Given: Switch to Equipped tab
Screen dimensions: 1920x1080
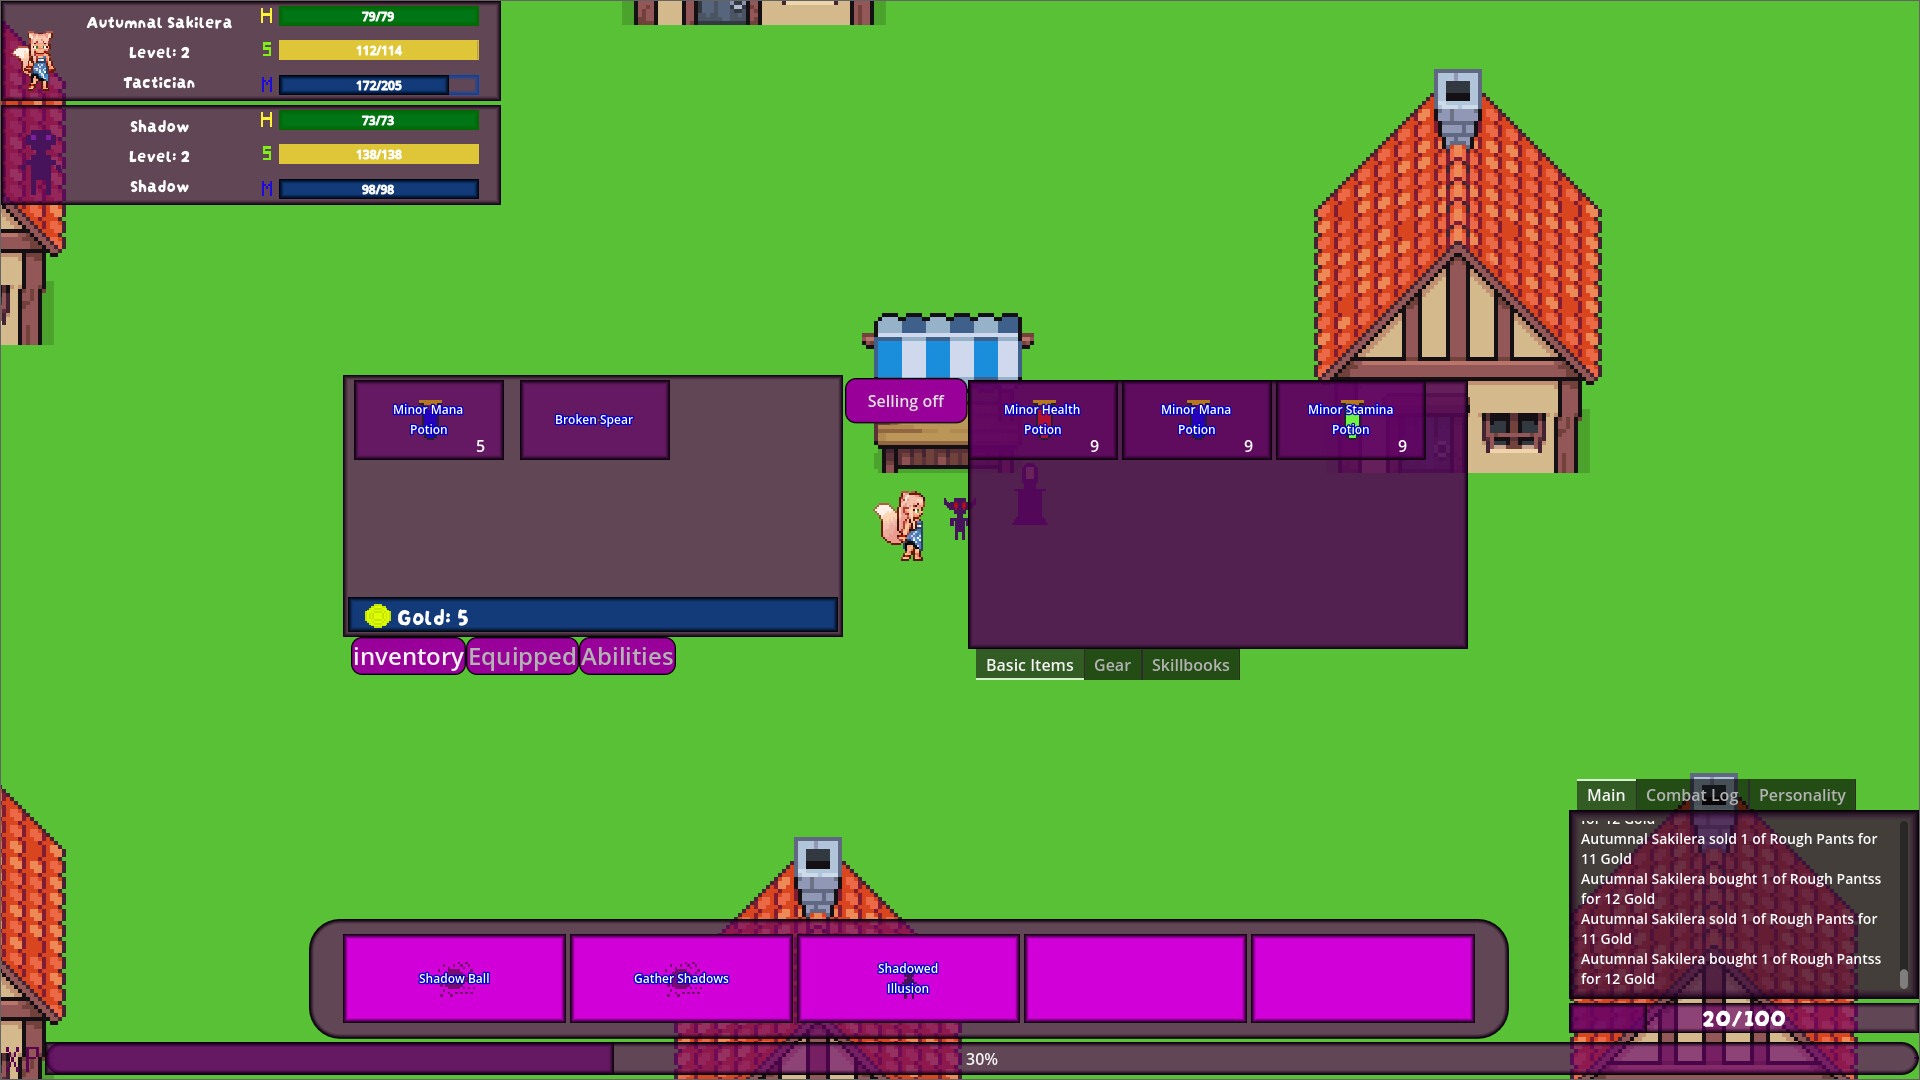Looking at the screenshot, I should pyautogui.click(x=522, y=657).
